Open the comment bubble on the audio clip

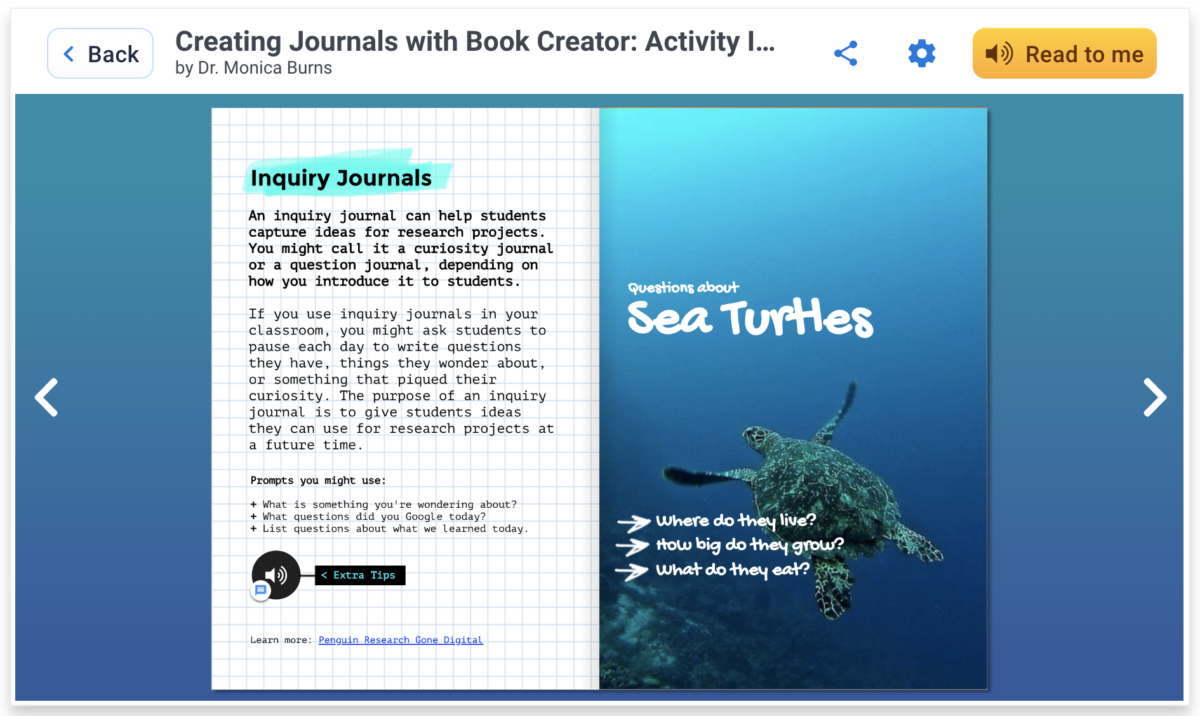261,590
